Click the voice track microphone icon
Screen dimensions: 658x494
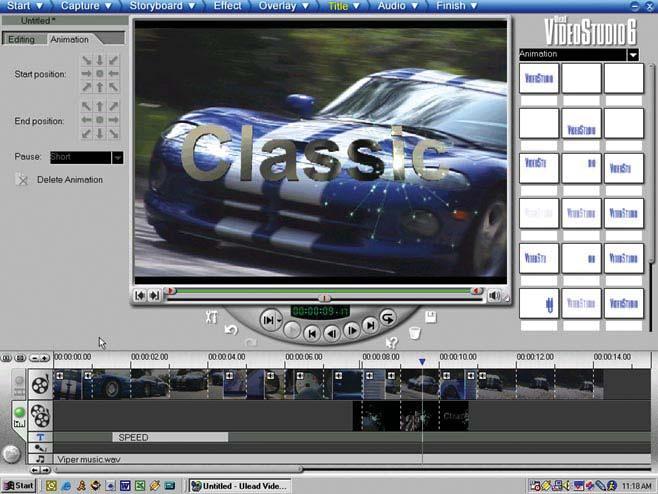(x=40, y=448)
